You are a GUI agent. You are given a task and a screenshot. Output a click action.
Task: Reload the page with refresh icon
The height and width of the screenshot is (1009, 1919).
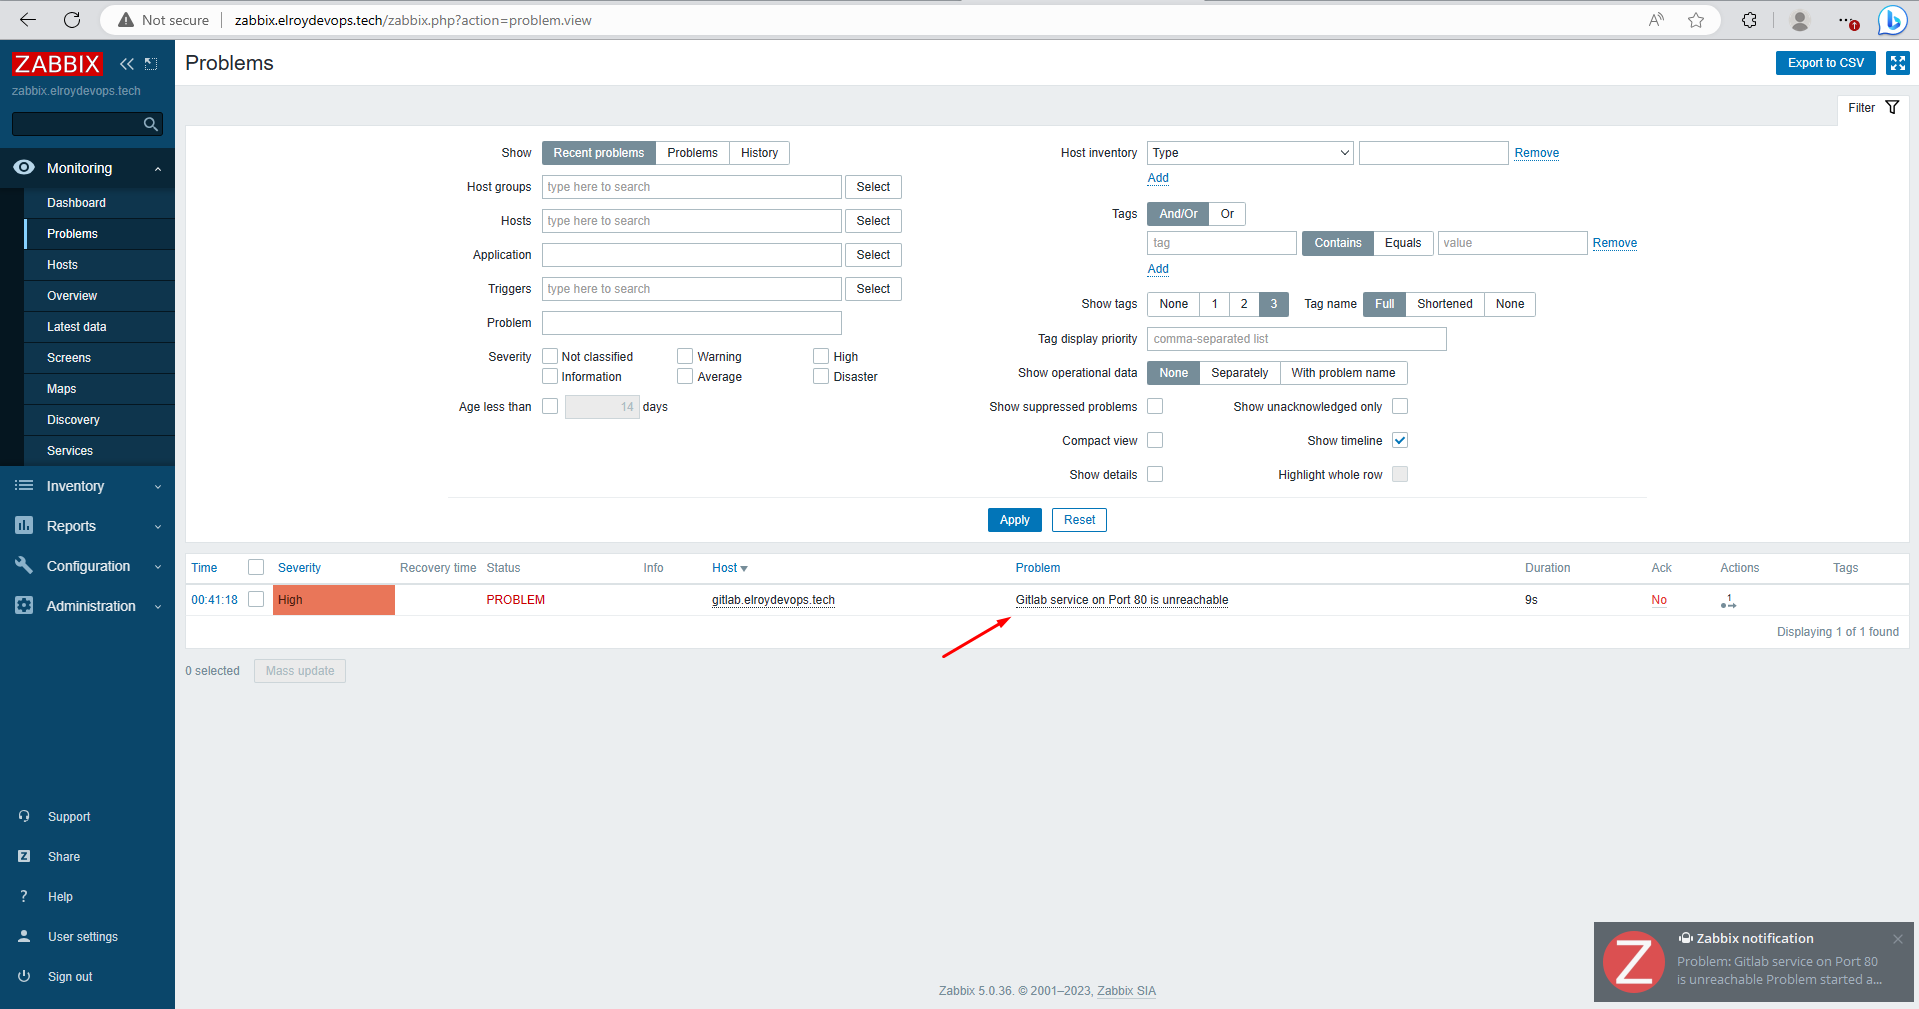point(72,20)
